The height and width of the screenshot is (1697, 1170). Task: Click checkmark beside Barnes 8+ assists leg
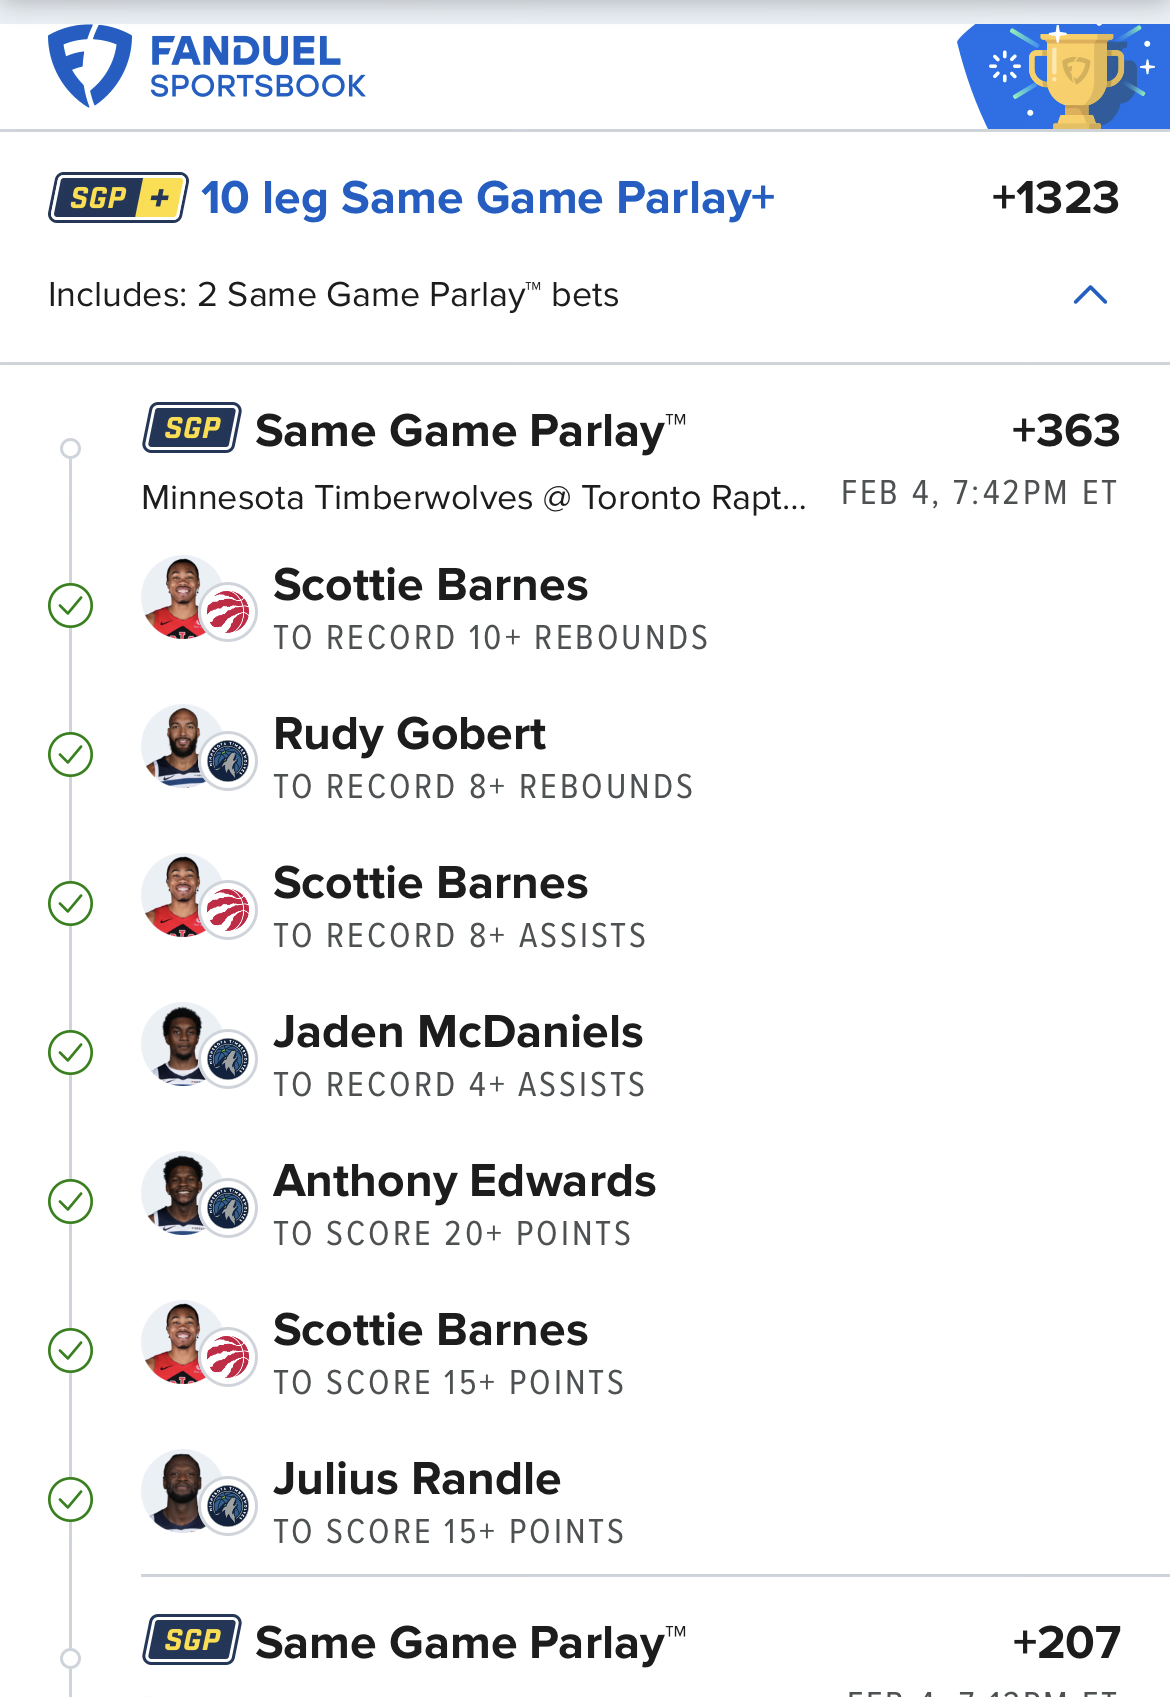[x=71, y=904]
